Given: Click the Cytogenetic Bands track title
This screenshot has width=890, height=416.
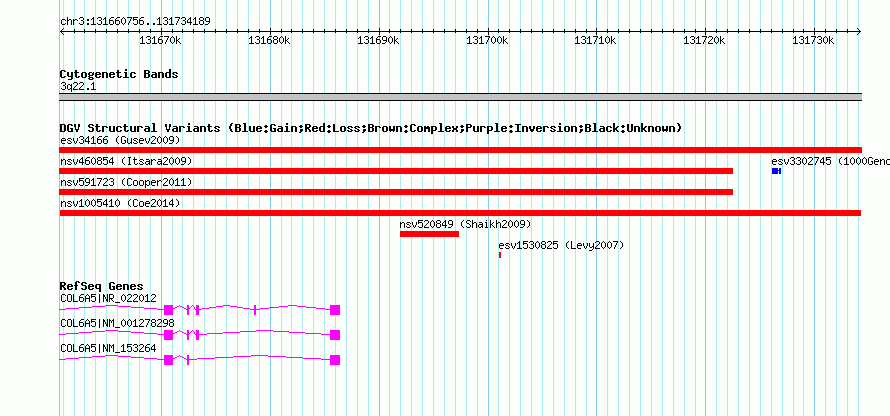Looking at the screenshot, I should pyautogui.click(x=119, y=74).
